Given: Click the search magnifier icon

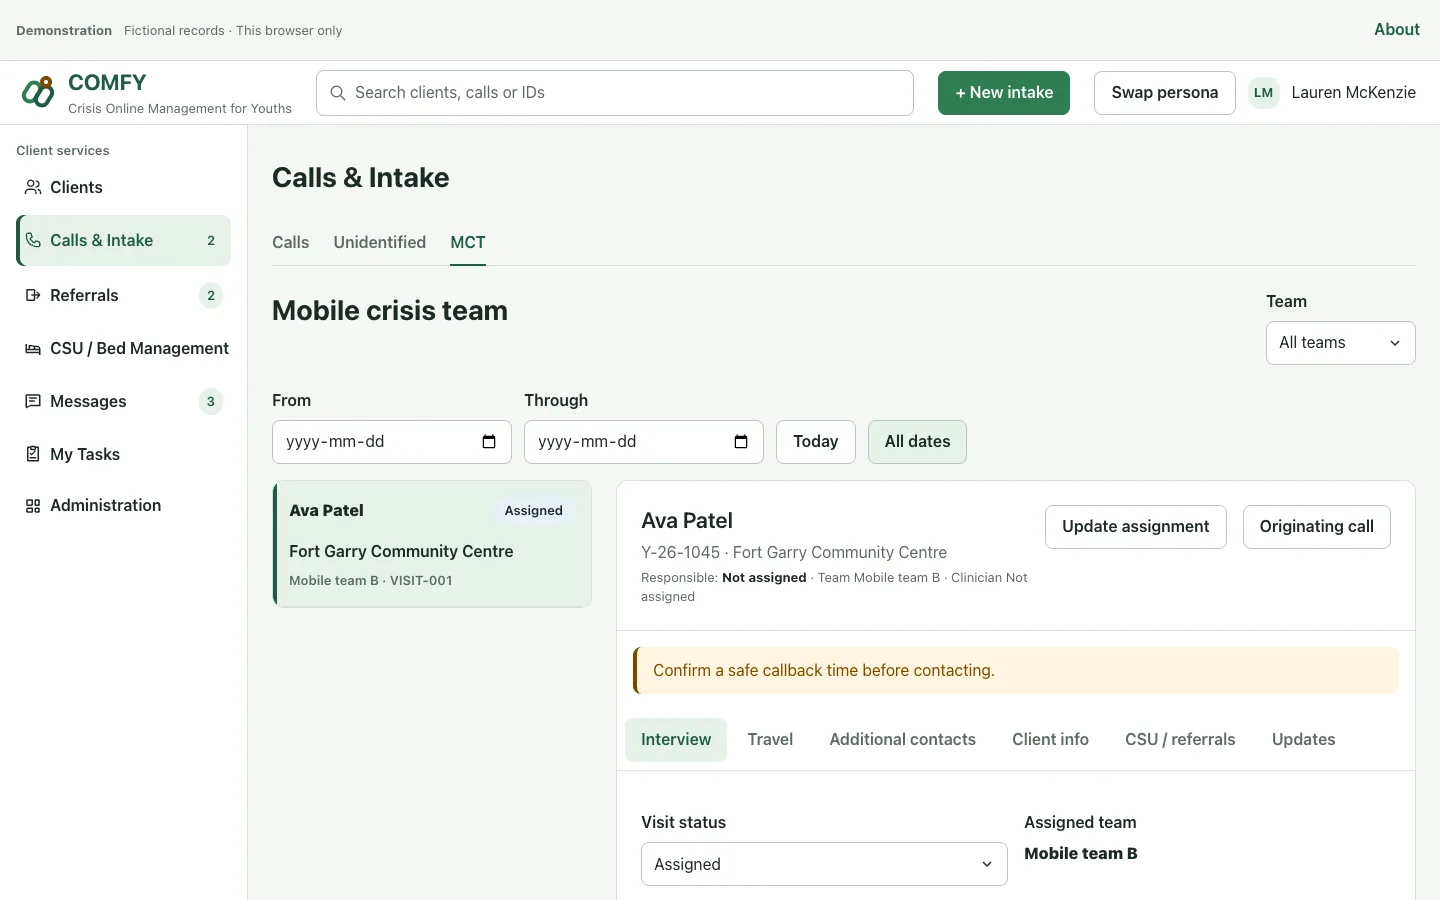Looking at the screenshot, I should [x=338, y=93].
